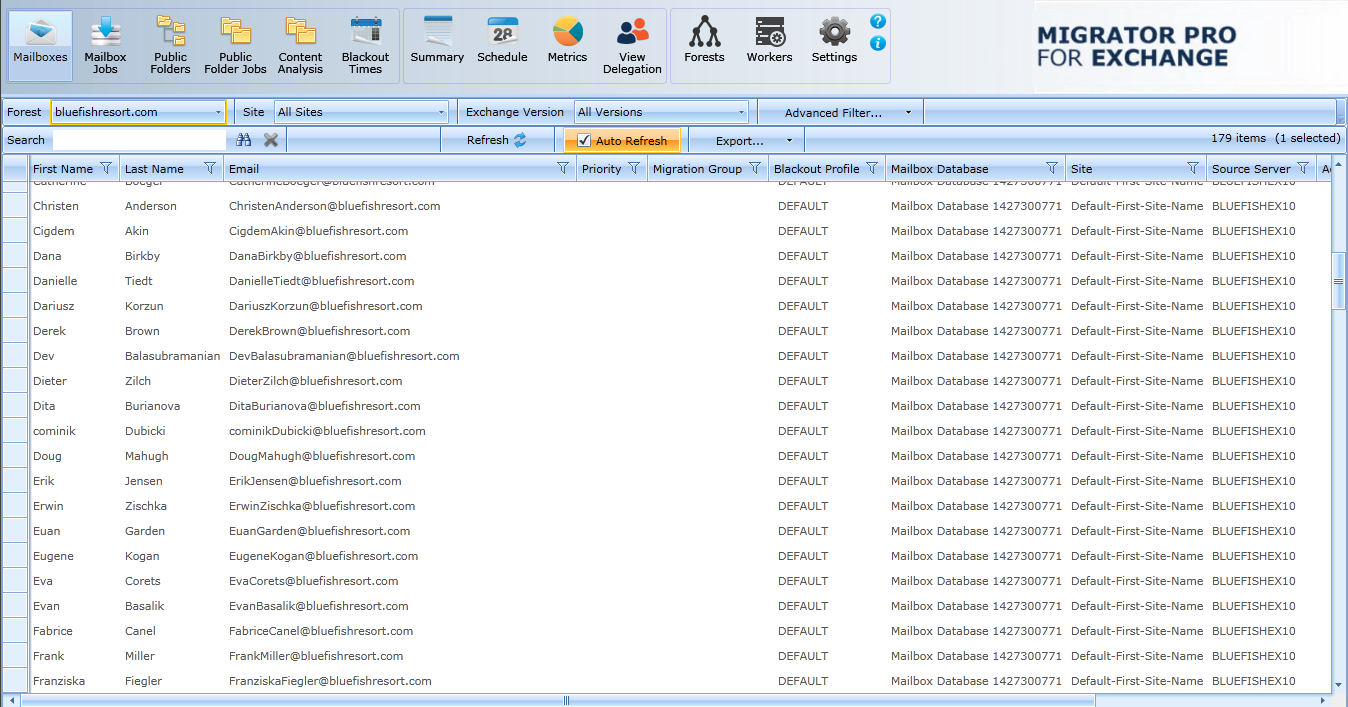Filter the Last Name column
The width and height of the screenshot is (1348, 707).
(x=210, y=169)
